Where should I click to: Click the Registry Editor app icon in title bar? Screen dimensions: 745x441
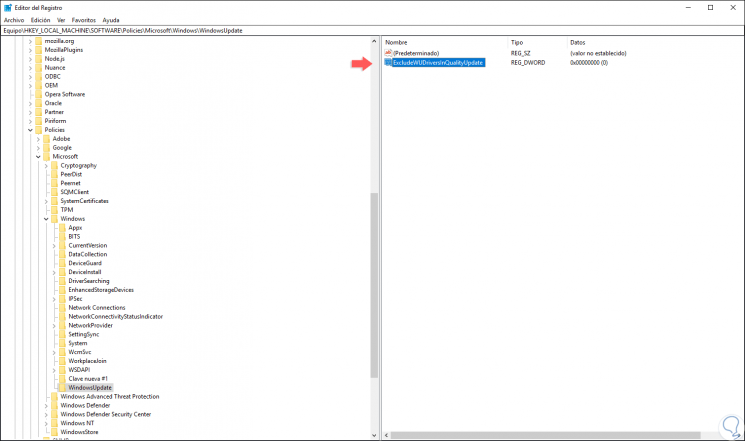coord(8,8)
